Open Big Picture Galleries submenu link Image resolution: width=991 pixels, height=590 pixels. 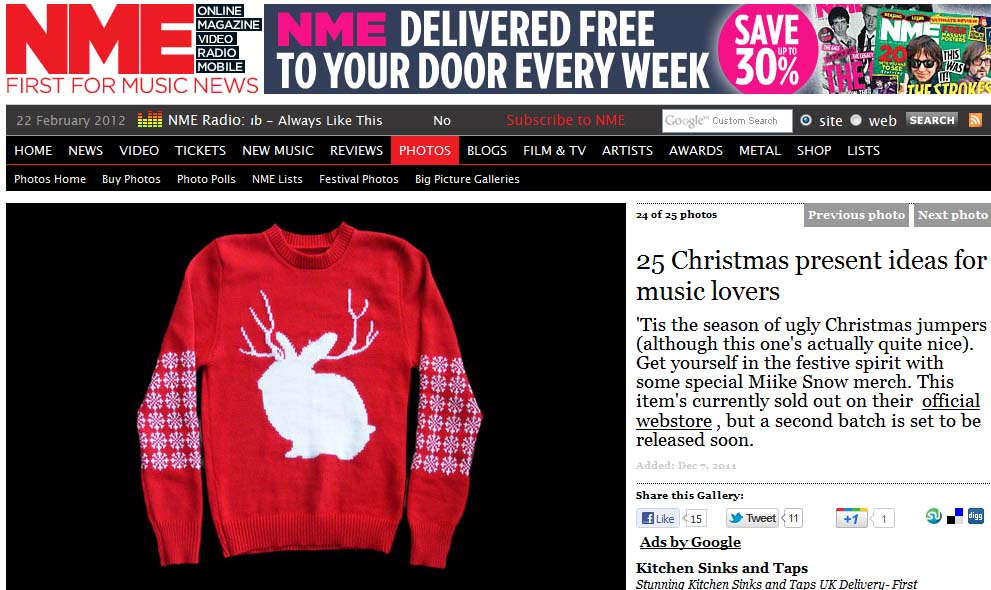click(467, 179)
